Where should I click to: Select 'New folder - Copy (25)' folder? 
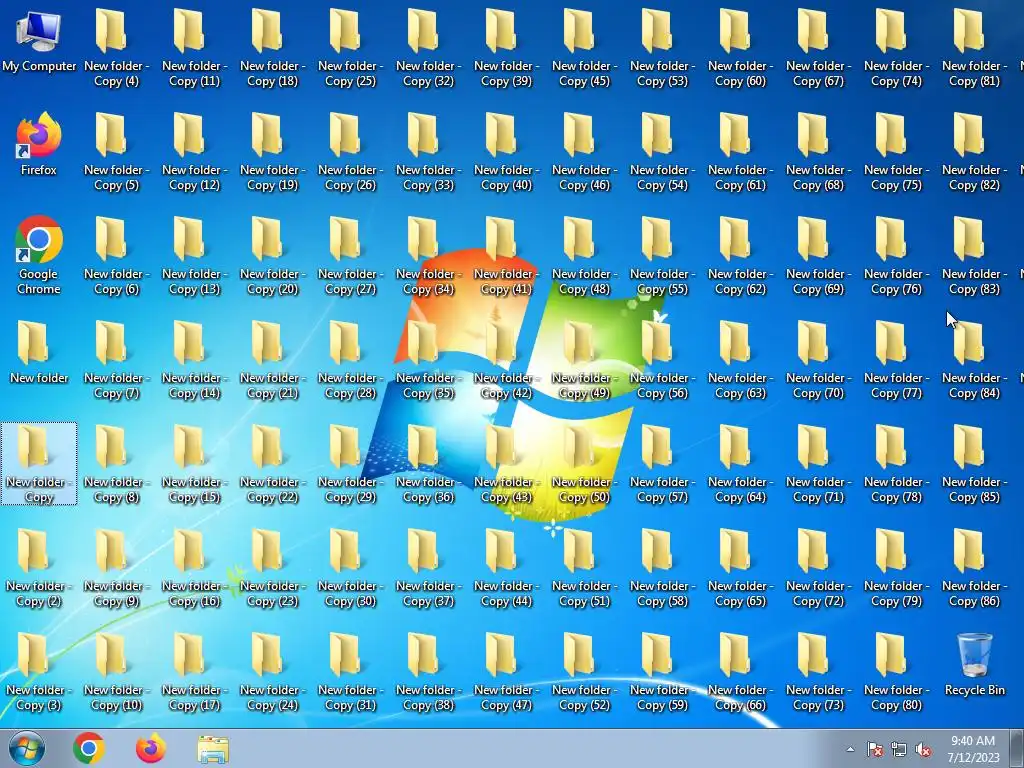pos(350,48)
